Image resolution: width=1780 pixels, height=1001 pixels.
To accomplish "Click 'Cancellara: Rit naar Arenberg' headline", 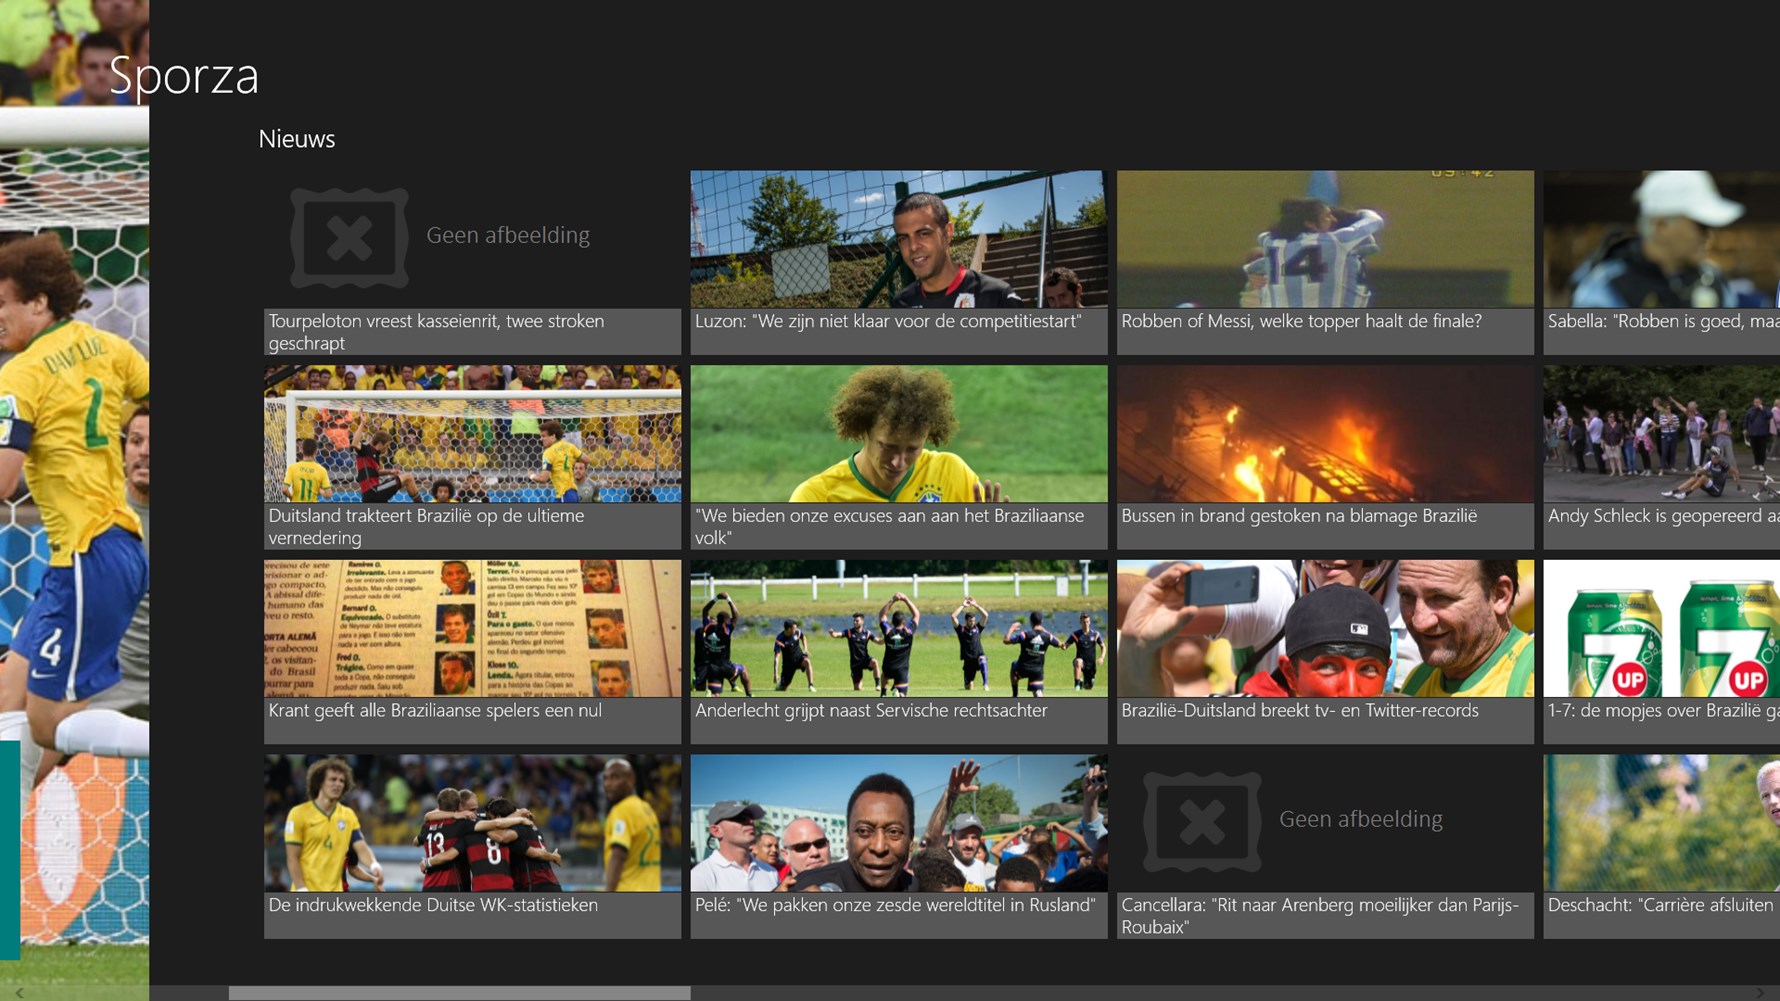I will (1320, 916).
